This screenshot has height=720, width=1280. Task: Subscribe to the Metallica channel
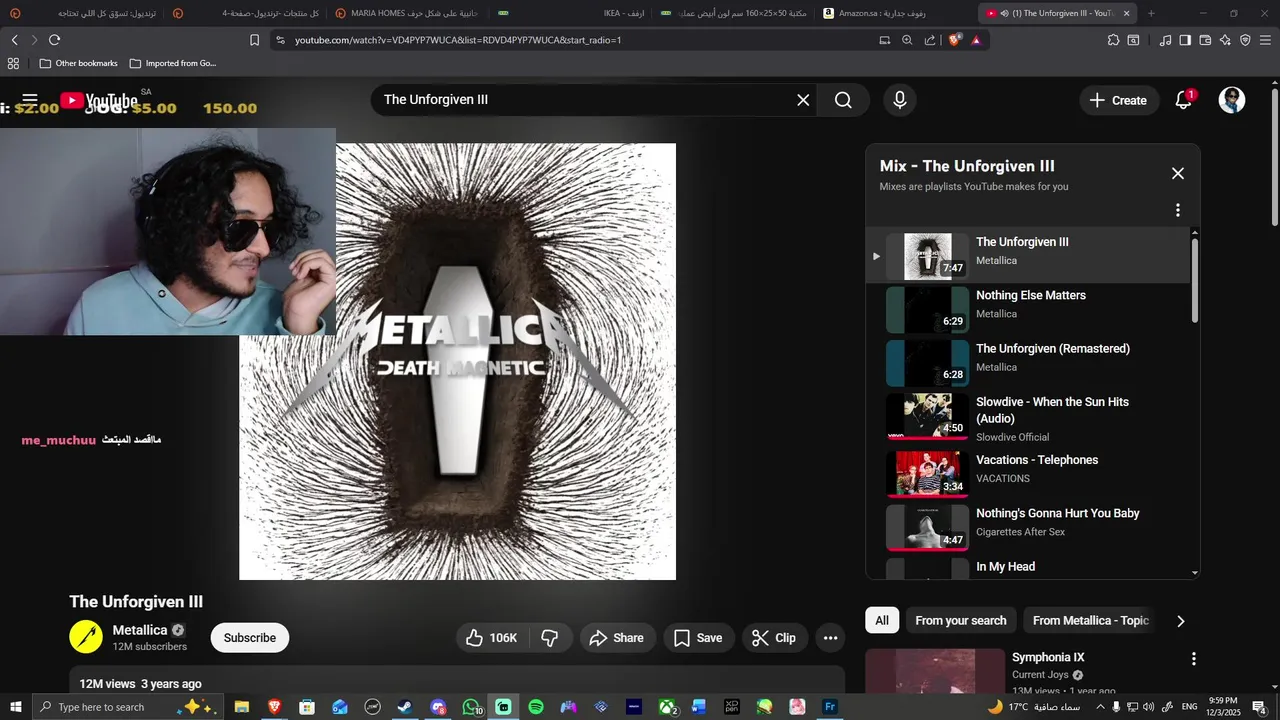[x=250, y=638]
